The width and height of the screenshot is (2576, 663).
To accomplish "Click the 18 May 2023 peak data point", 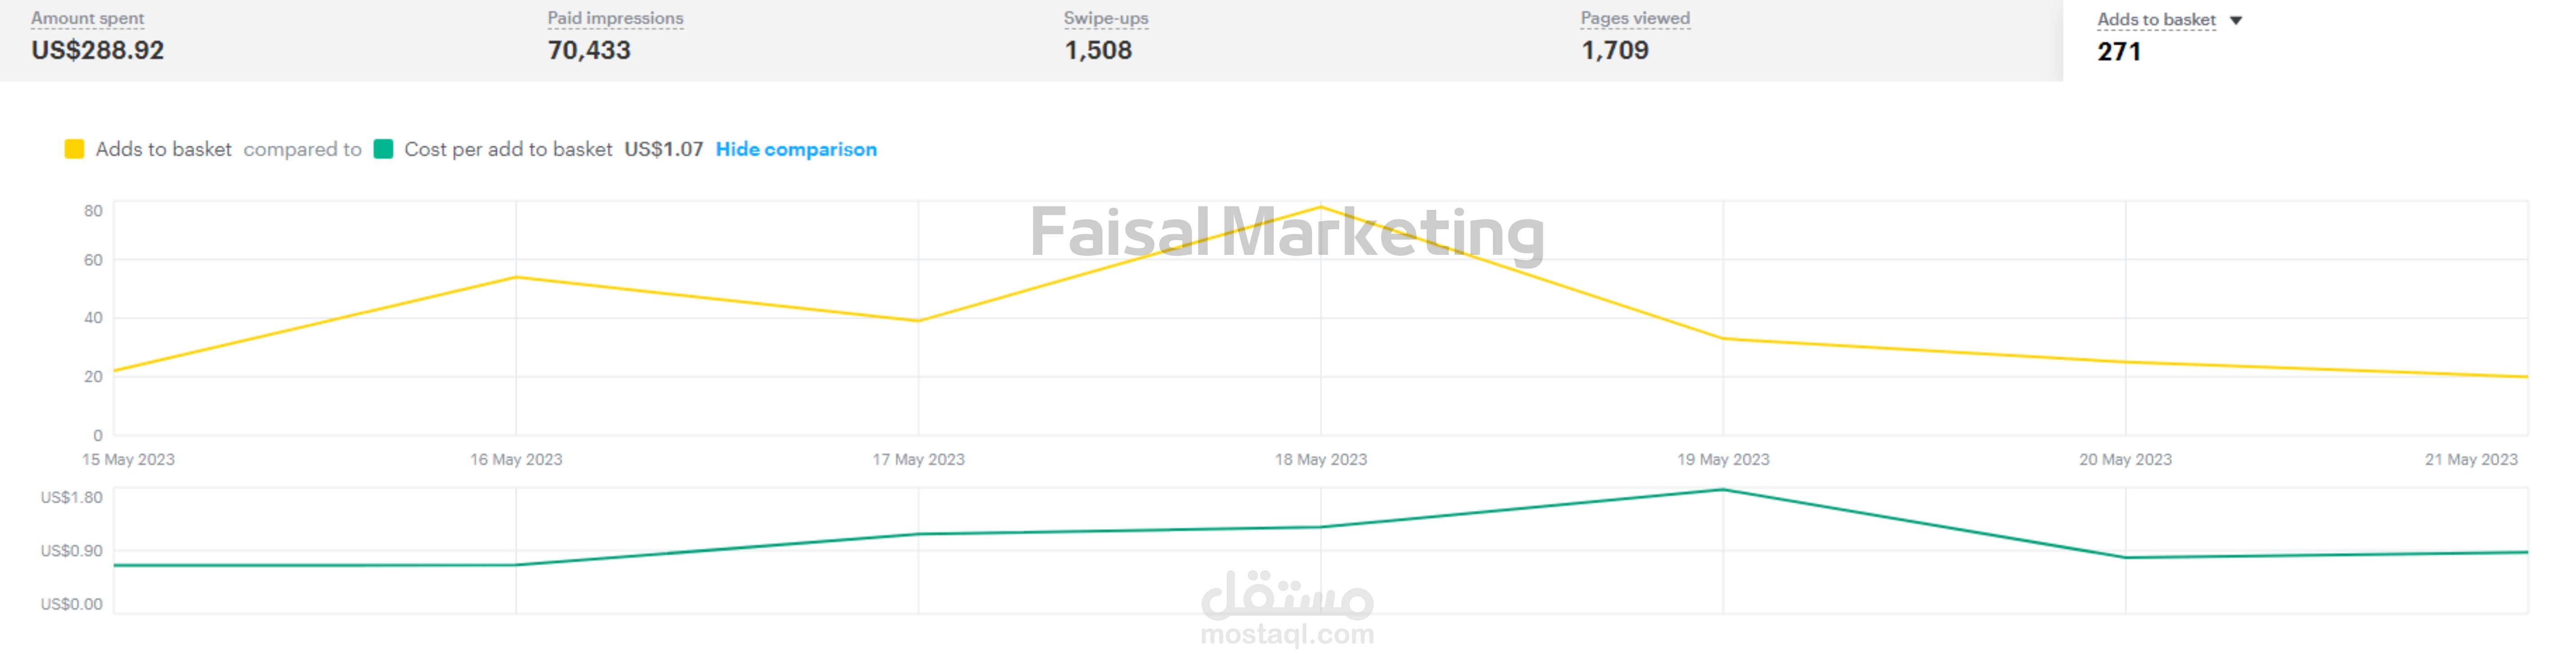I will click(1321, 207).
